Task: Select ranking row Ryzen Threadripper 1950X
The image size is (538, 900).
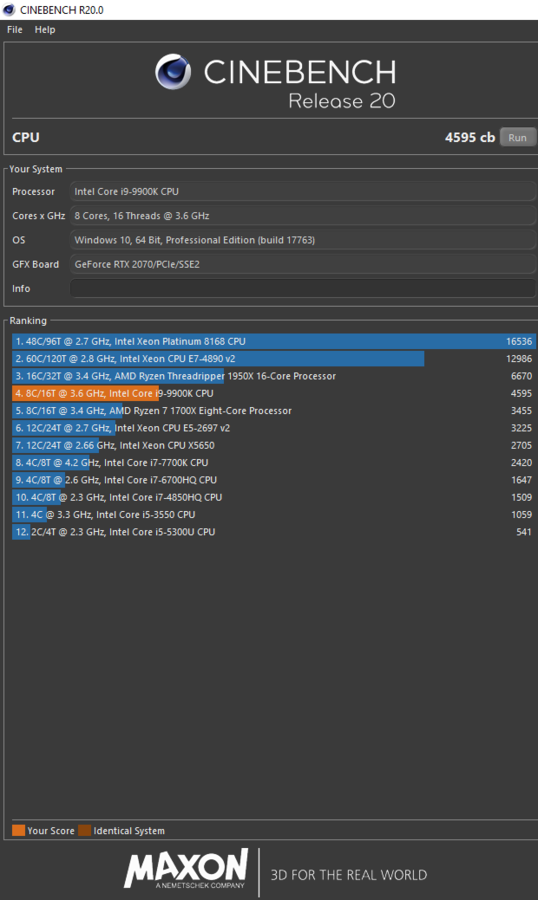Action: tap(274, 376)
